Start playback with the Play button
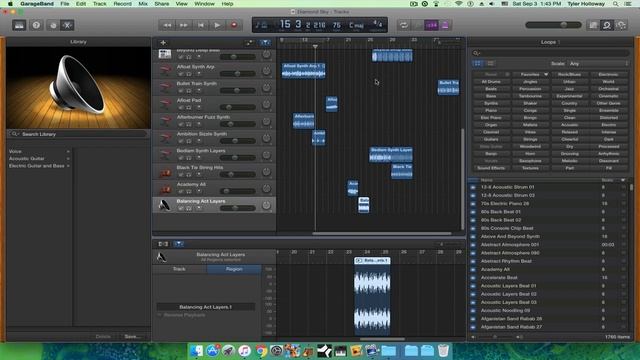 217,25
